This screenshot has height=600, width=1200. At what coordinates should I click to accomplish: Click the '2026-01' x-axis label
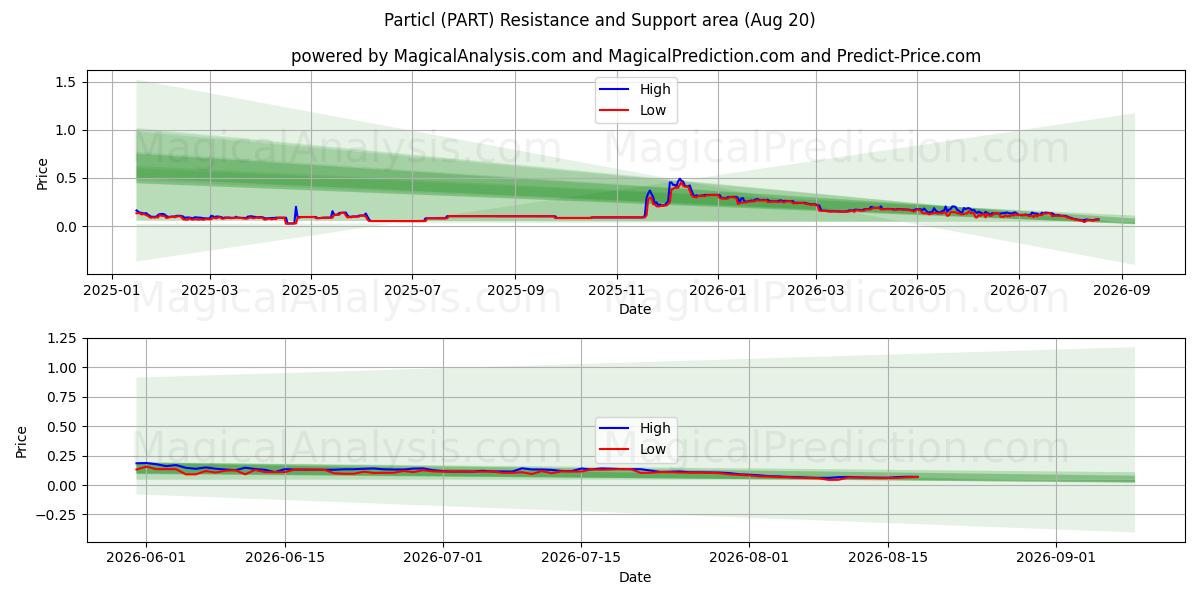[718, 290]
